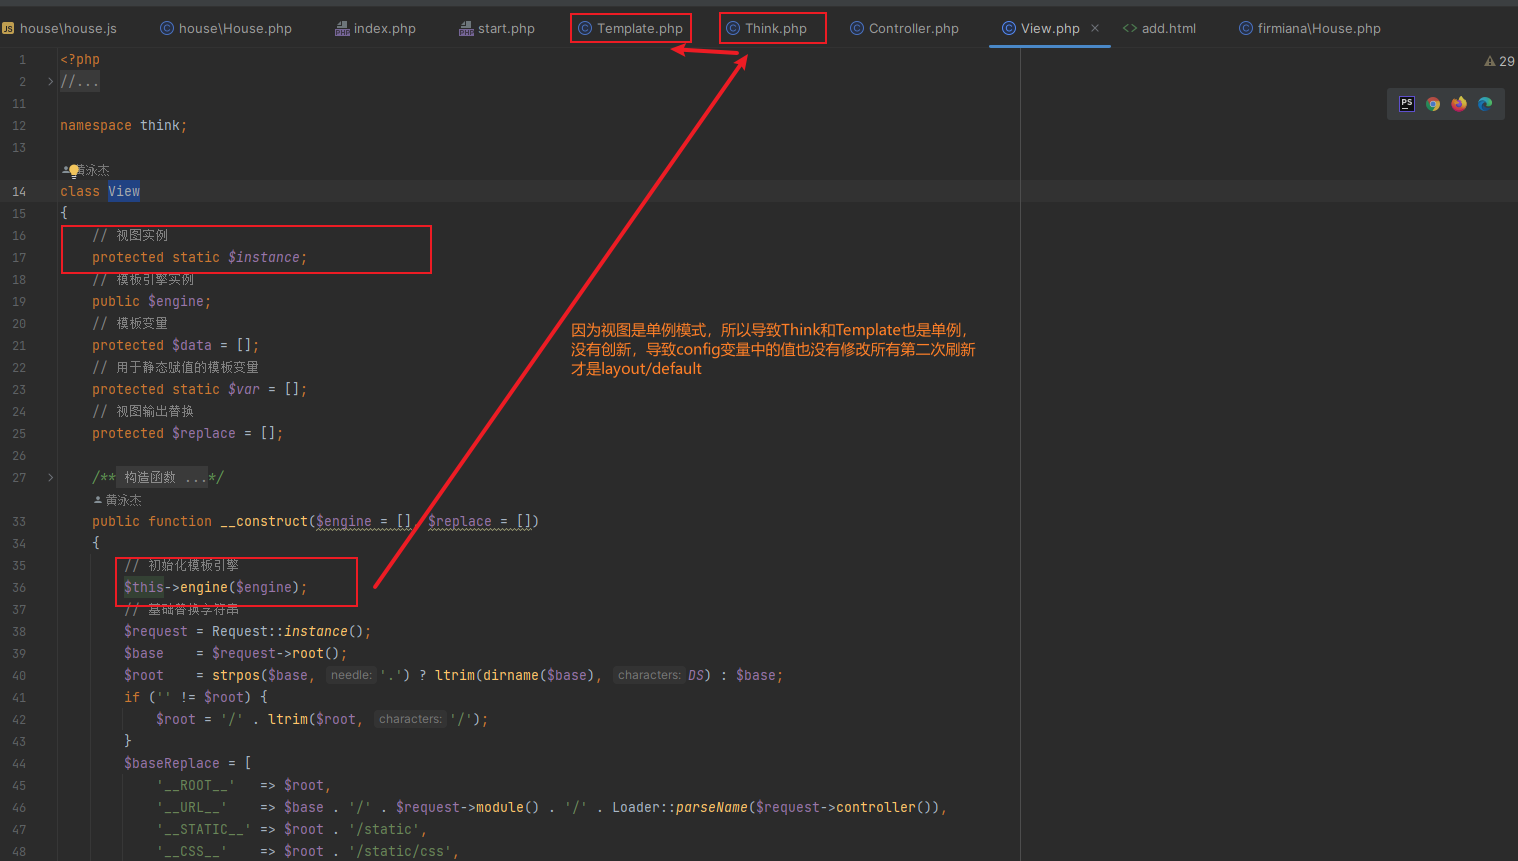The width and height of the screenshot is (1518, 861).
Task: Click line number 44 in the gutter
Action: click(19, 763)
